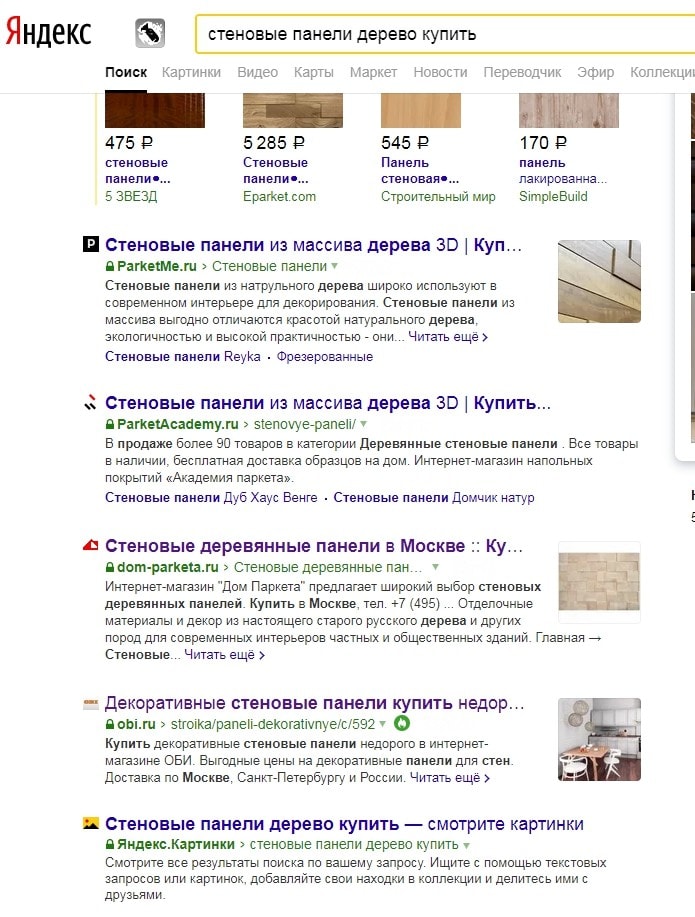The height and width of the screenshot is (917, 695).
Task: Click the red dom-parketa.ru favicon
Action: [91, 546]
